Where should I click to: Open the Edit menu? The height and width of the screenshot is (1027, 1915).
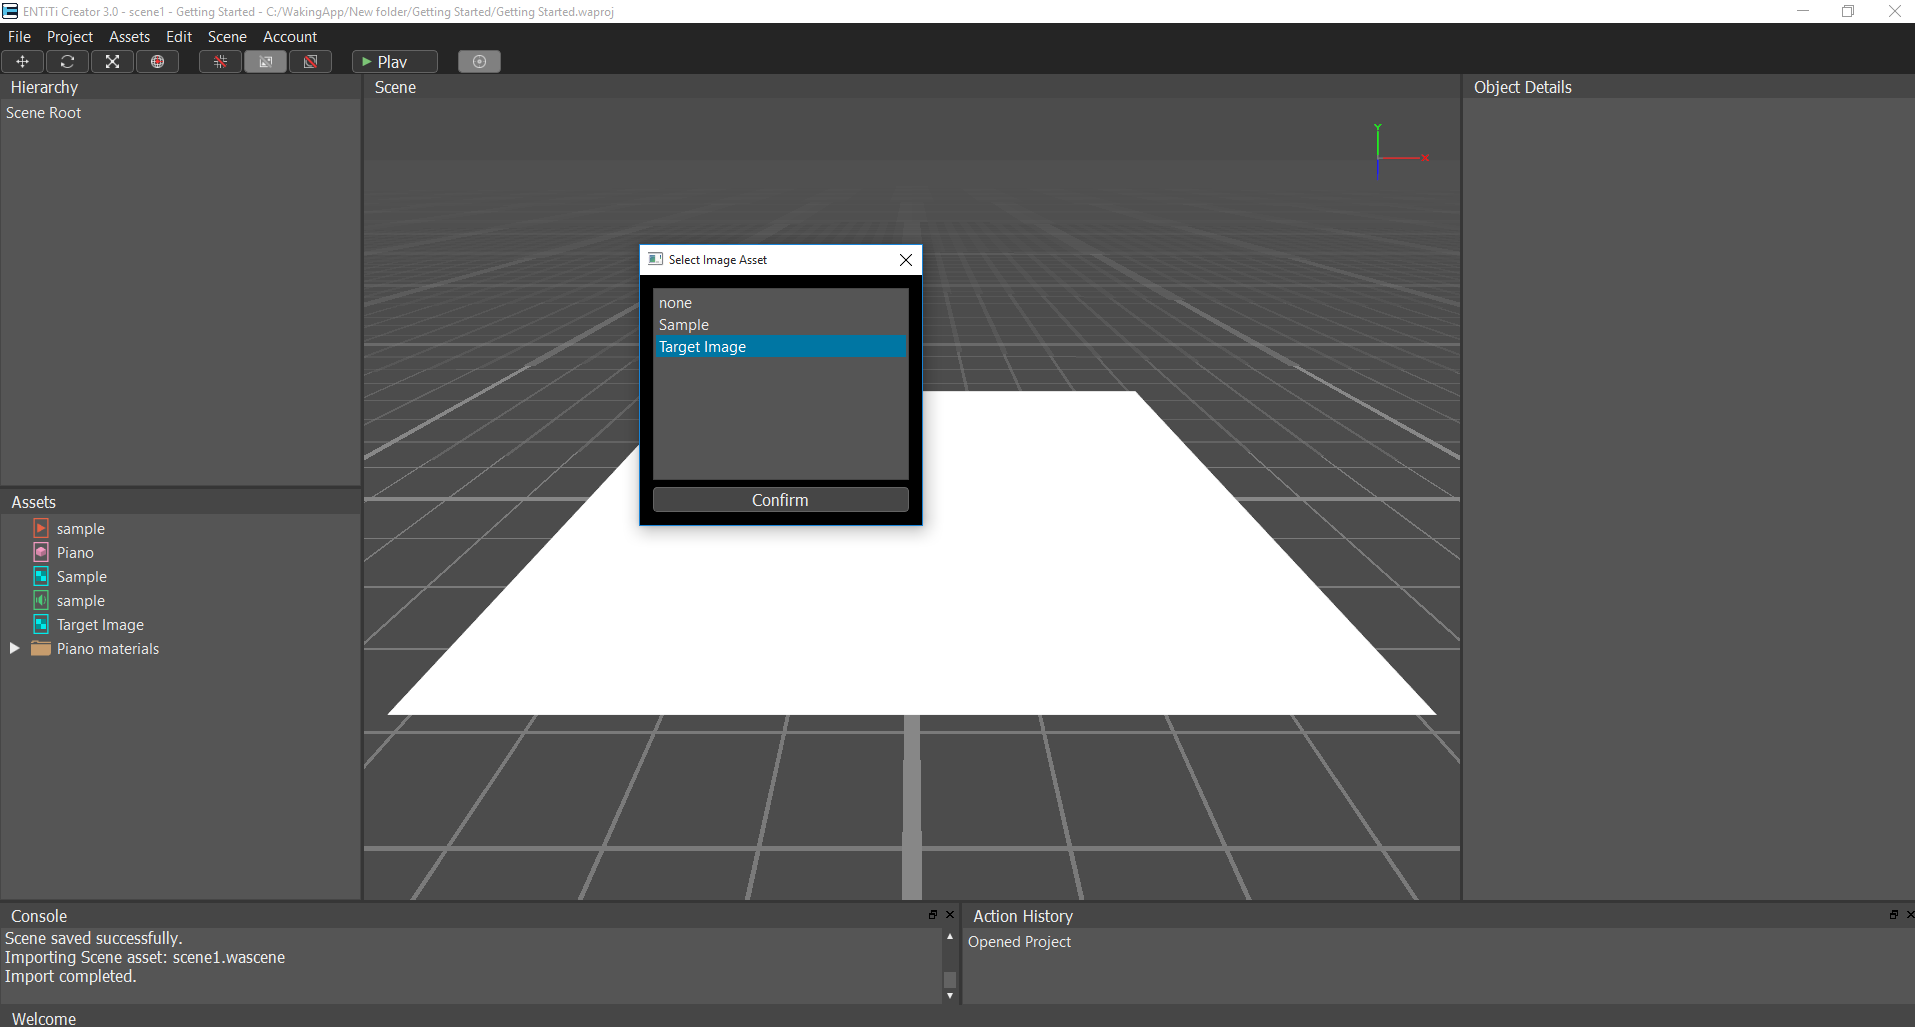click(179, 37)
